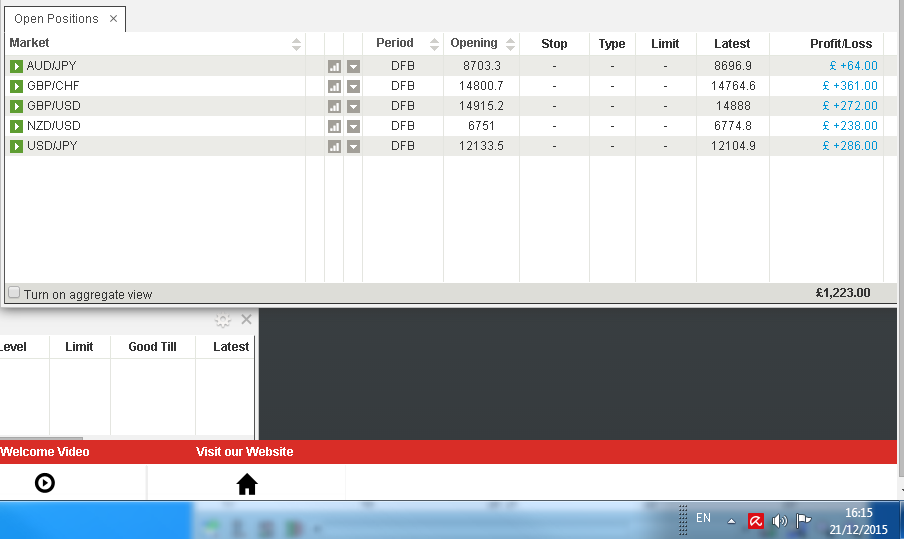Click the Latest header in Open Positions

[x=732, y=44]
